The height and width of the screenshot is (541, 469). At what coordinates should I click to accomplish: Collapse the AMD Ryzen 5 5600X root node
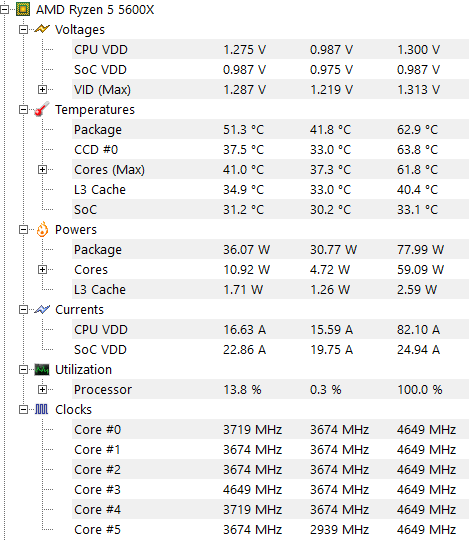(x=4, y=10)
